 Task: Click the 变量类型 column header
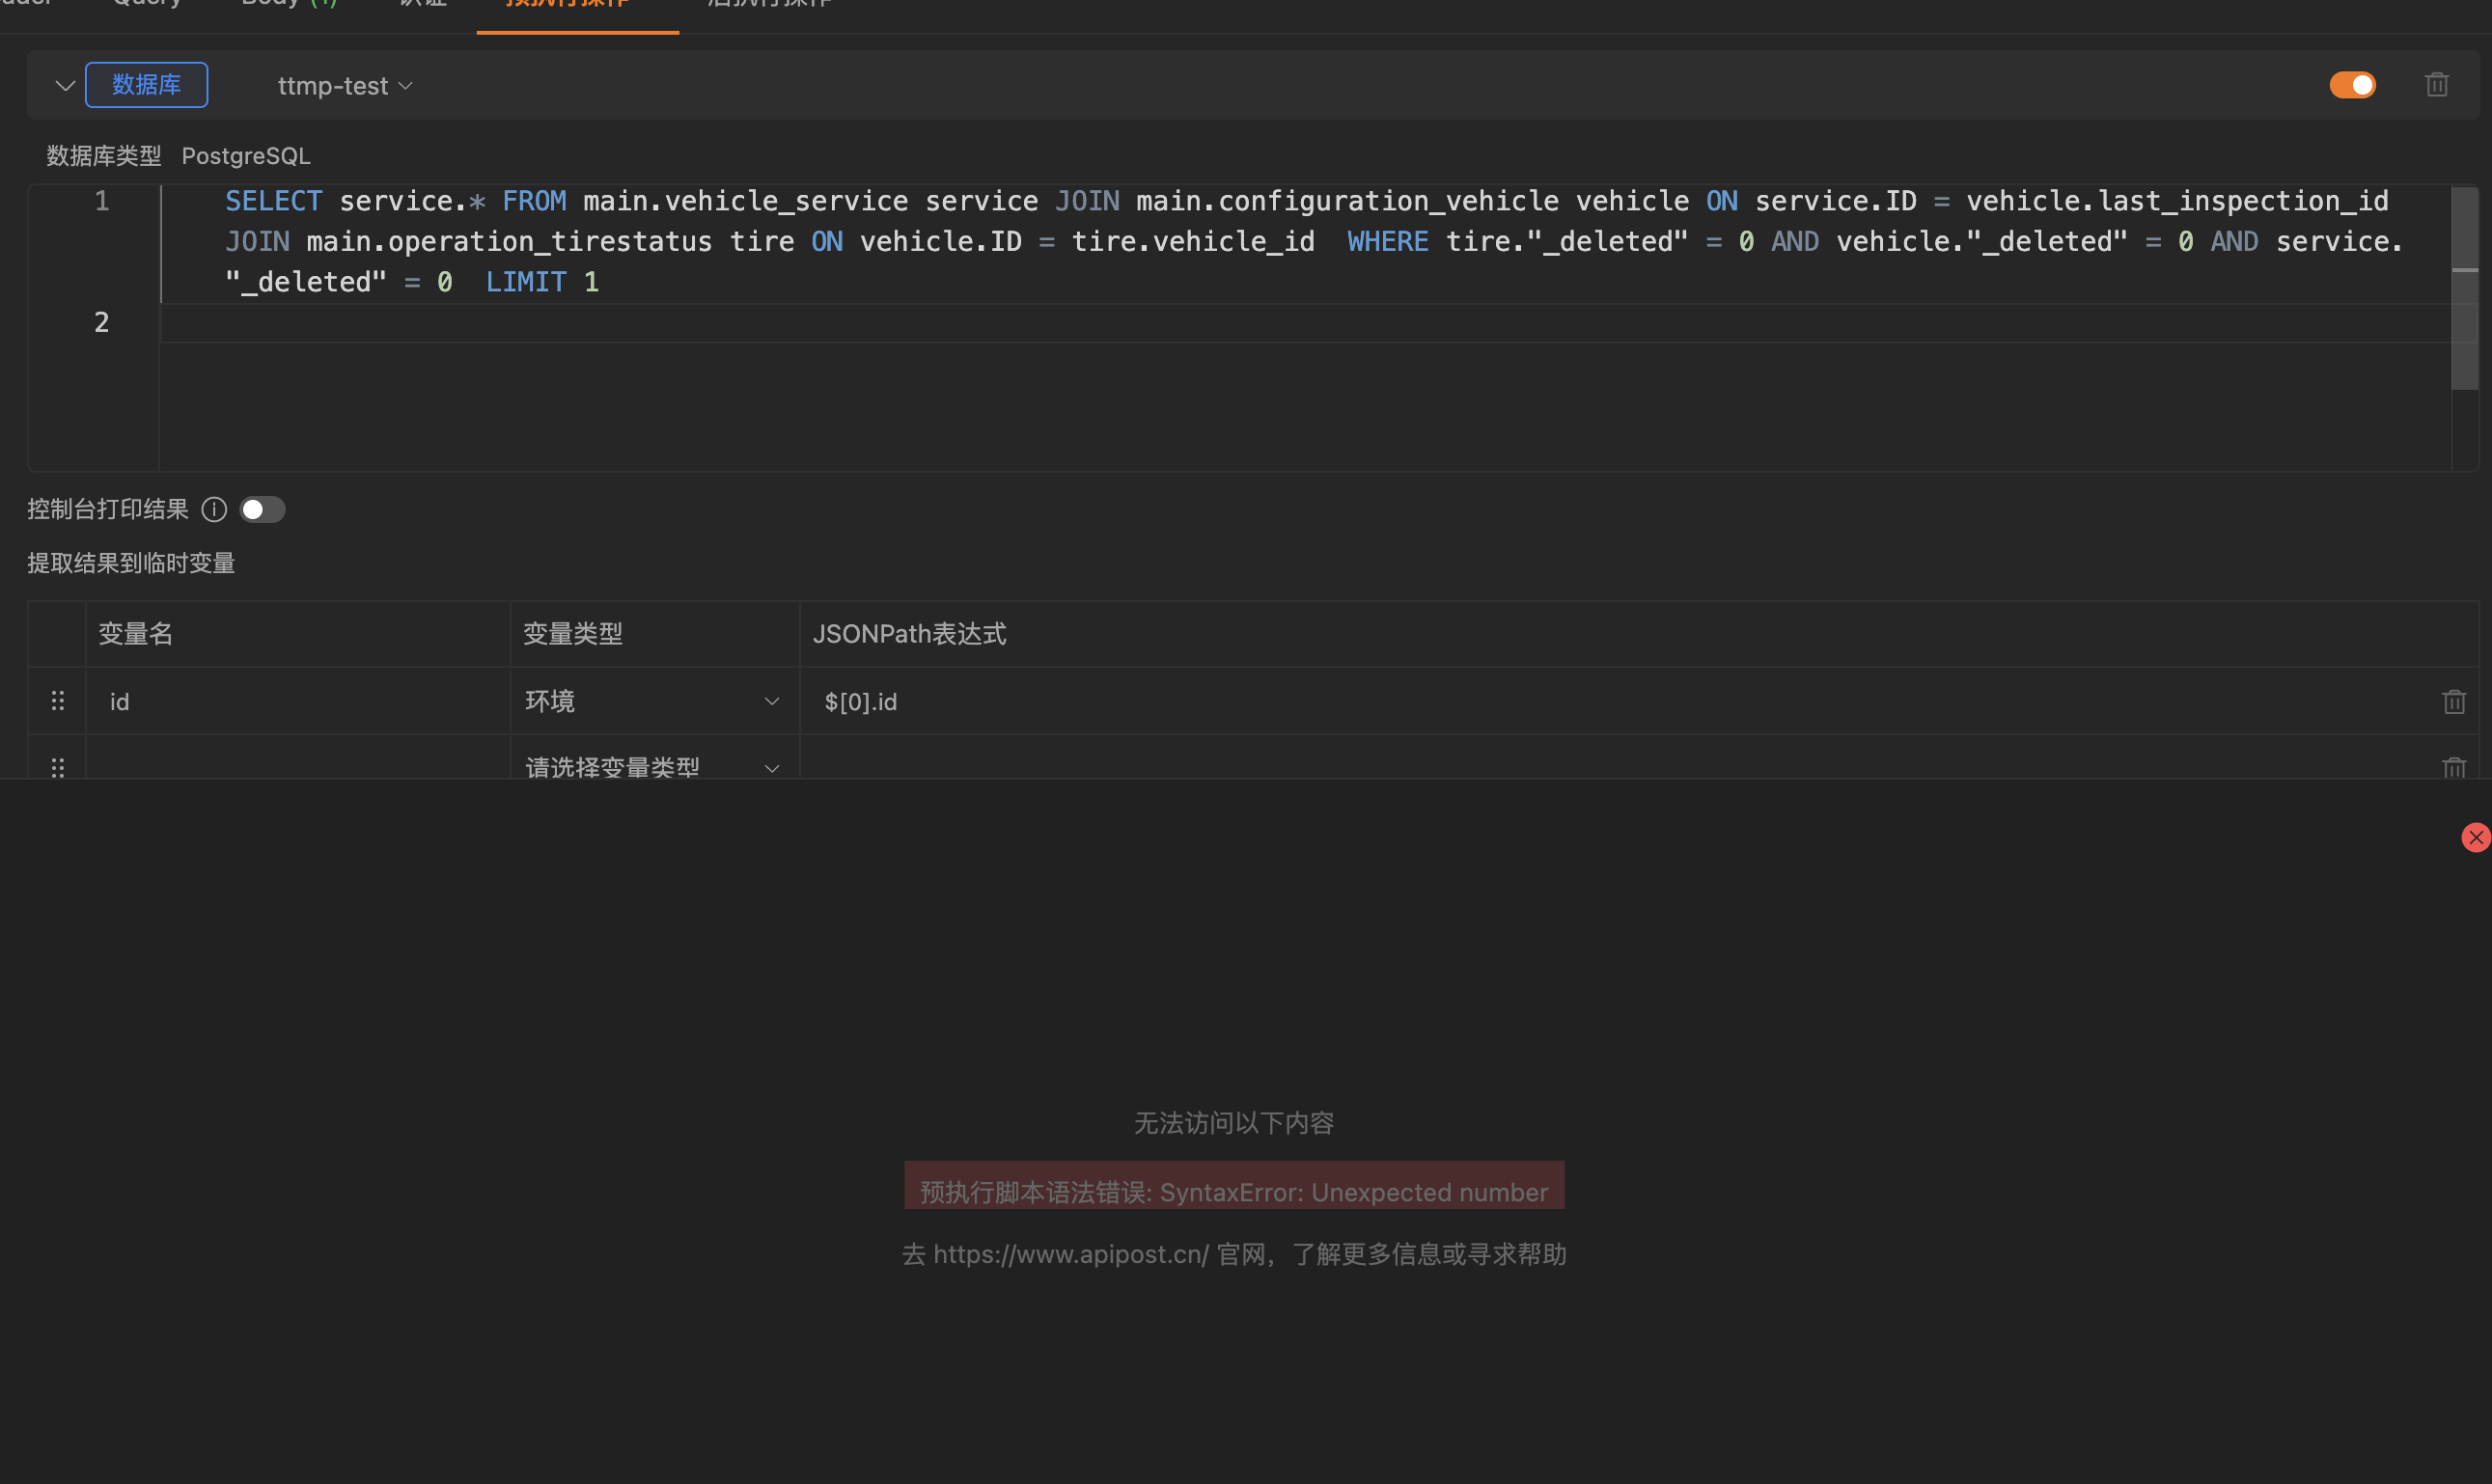[x=573, y=634]
